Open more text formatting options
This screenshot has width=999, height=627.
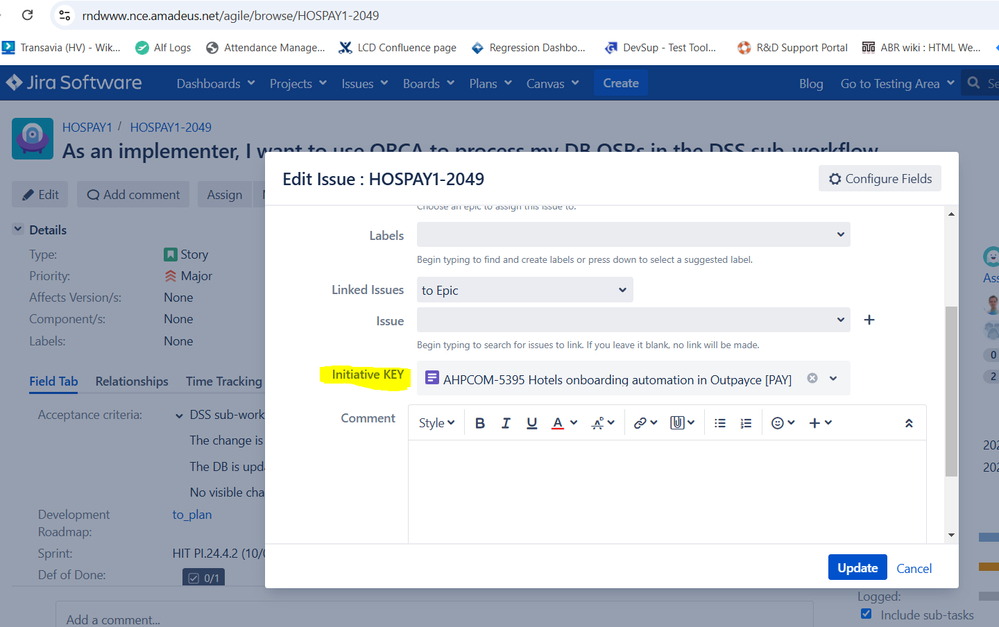[x=603, y=423]
